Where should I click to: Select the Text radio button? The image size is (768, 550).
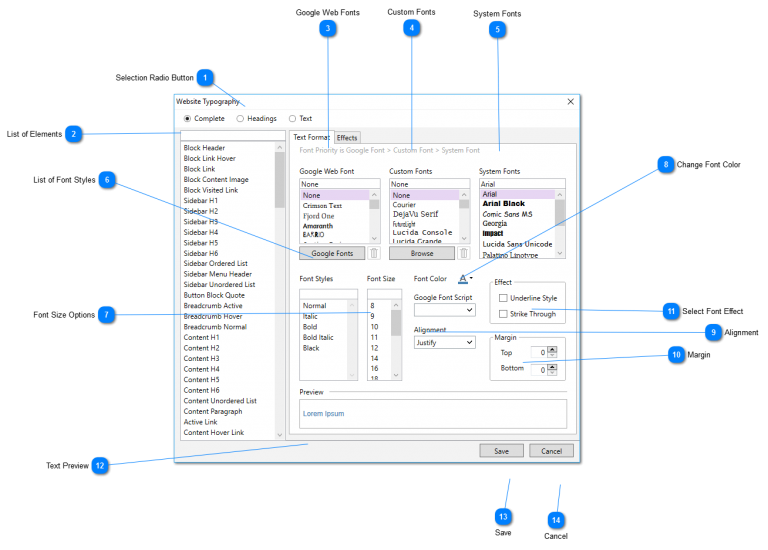[x=292, y=119]
